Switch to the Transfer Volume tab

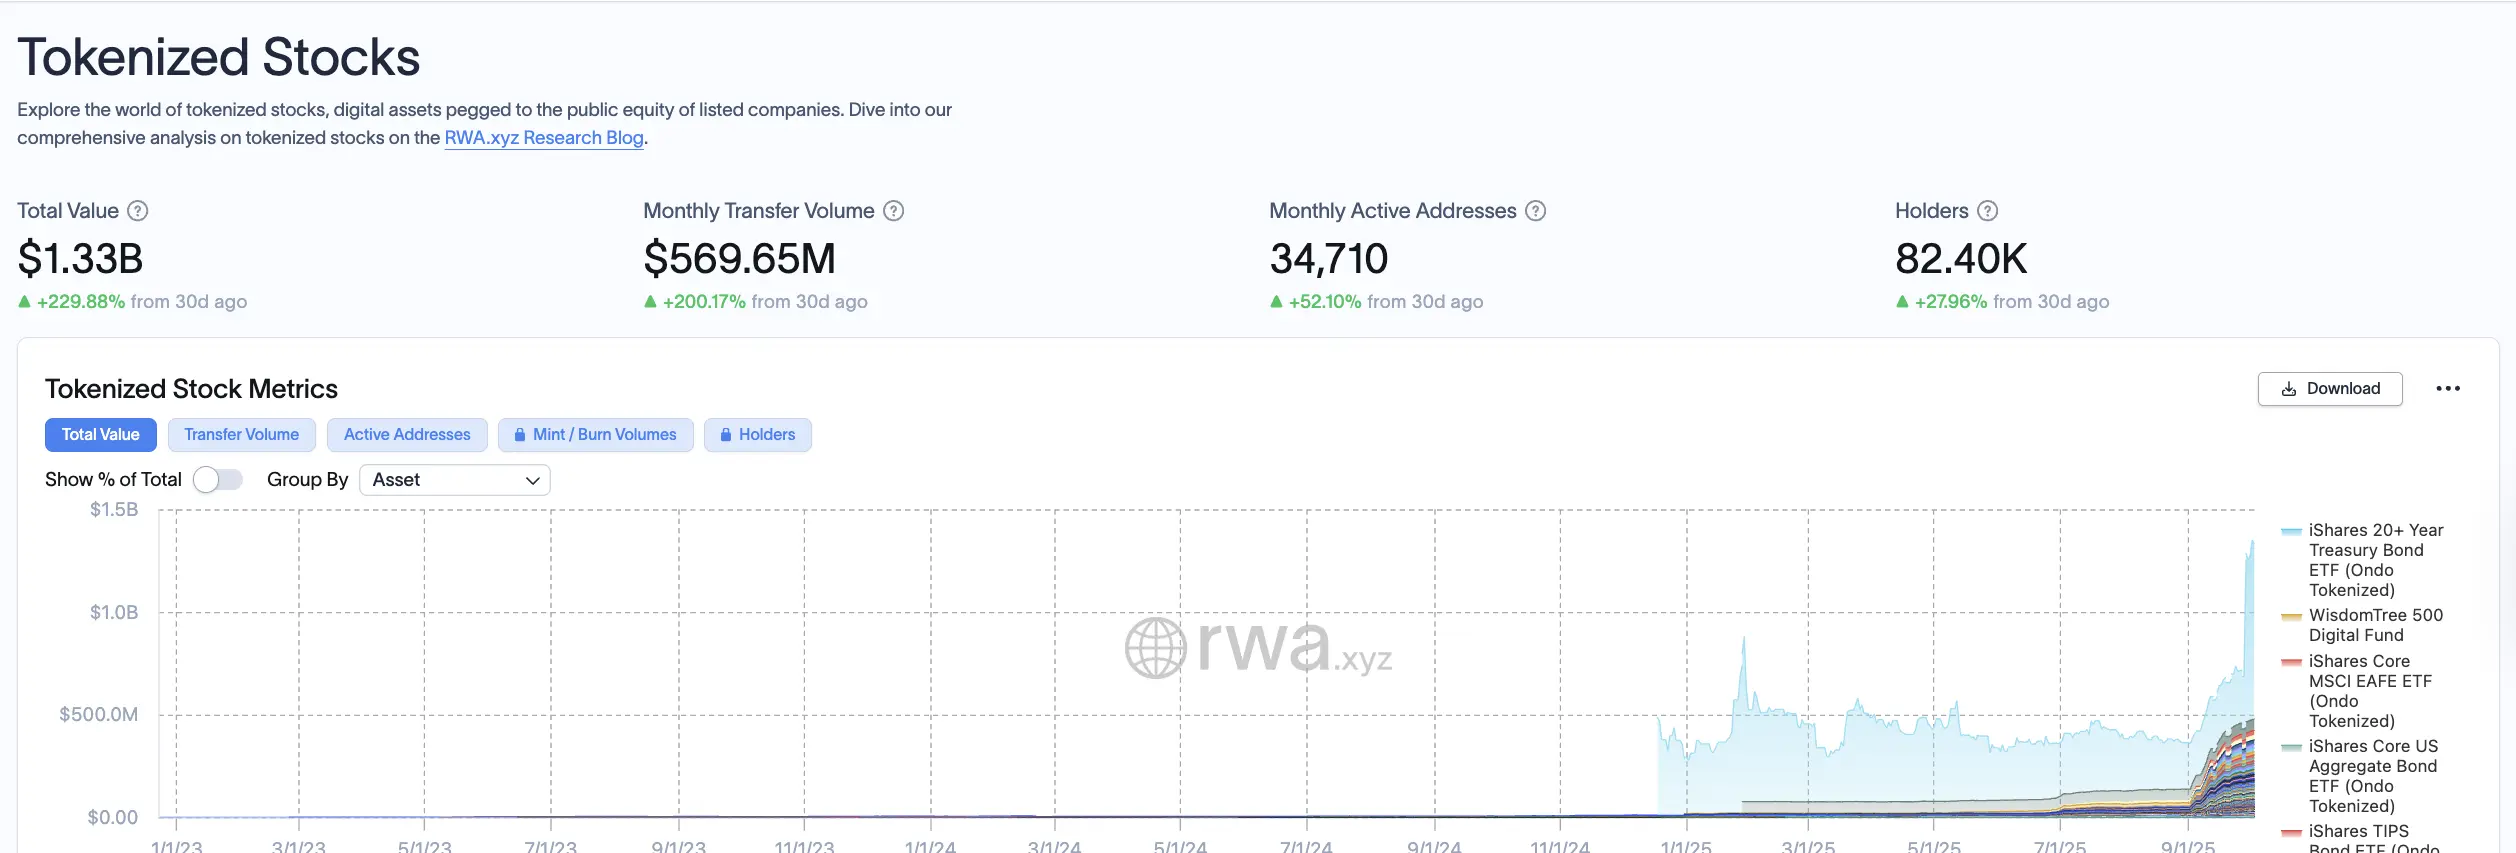click(242, 435)
